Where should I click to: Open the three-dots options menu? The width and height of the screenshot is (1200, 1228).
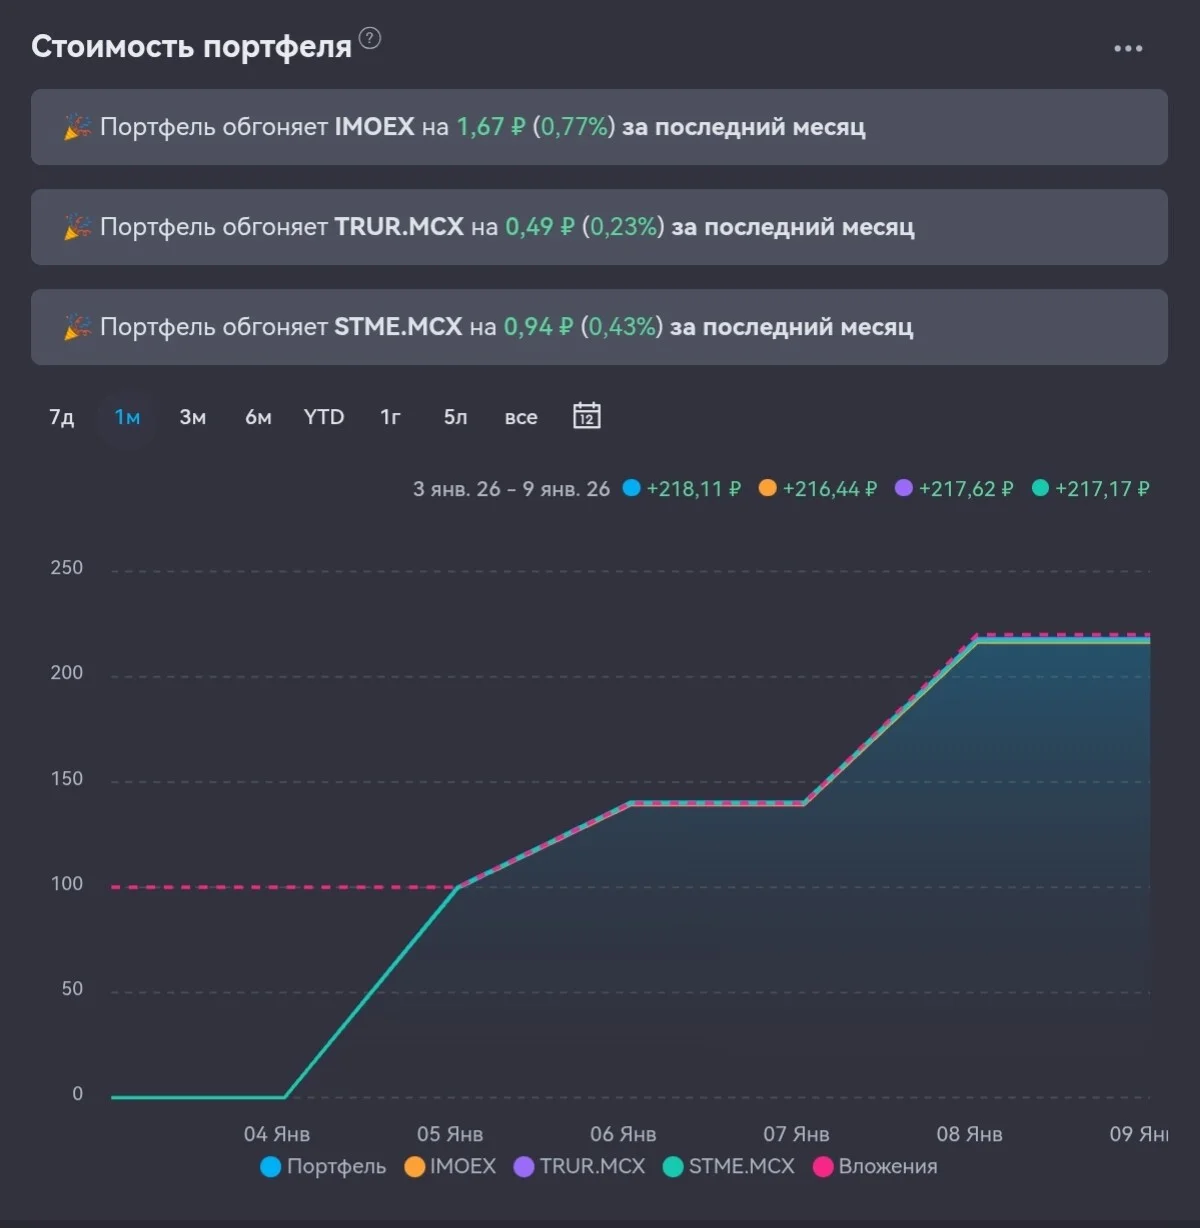click(x=1128, y=48)
